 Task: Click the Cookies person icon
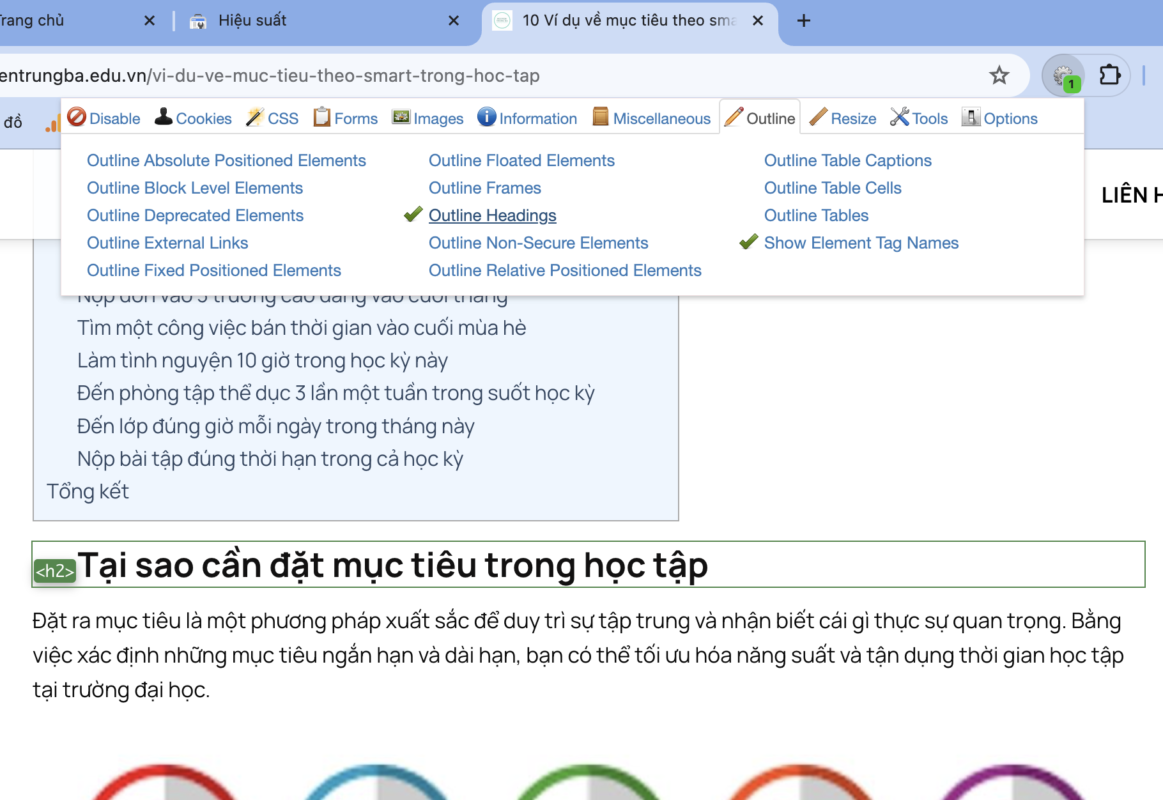pos(163,116)
